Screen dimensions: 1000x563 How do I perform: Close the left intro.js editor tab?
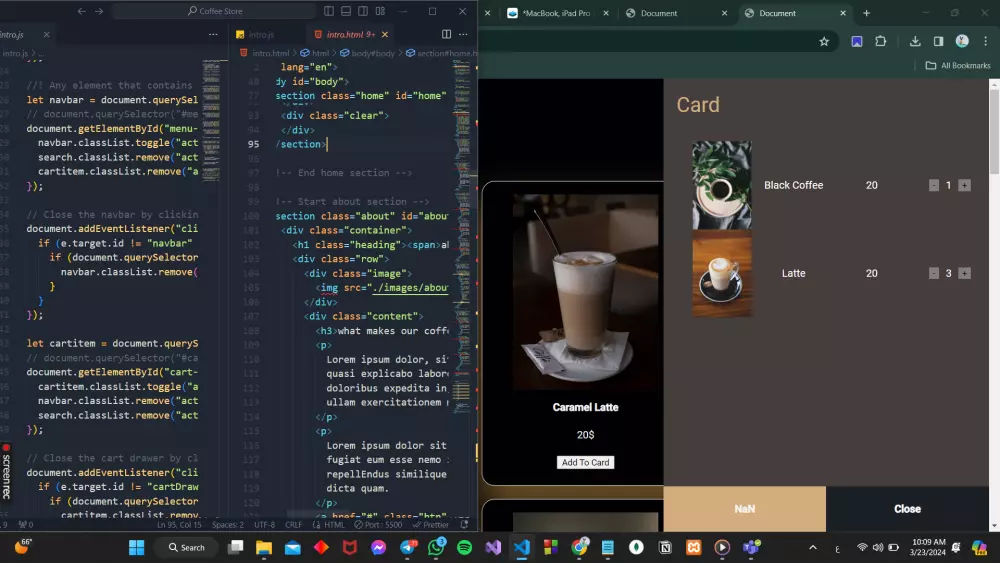tap(47, 34)
